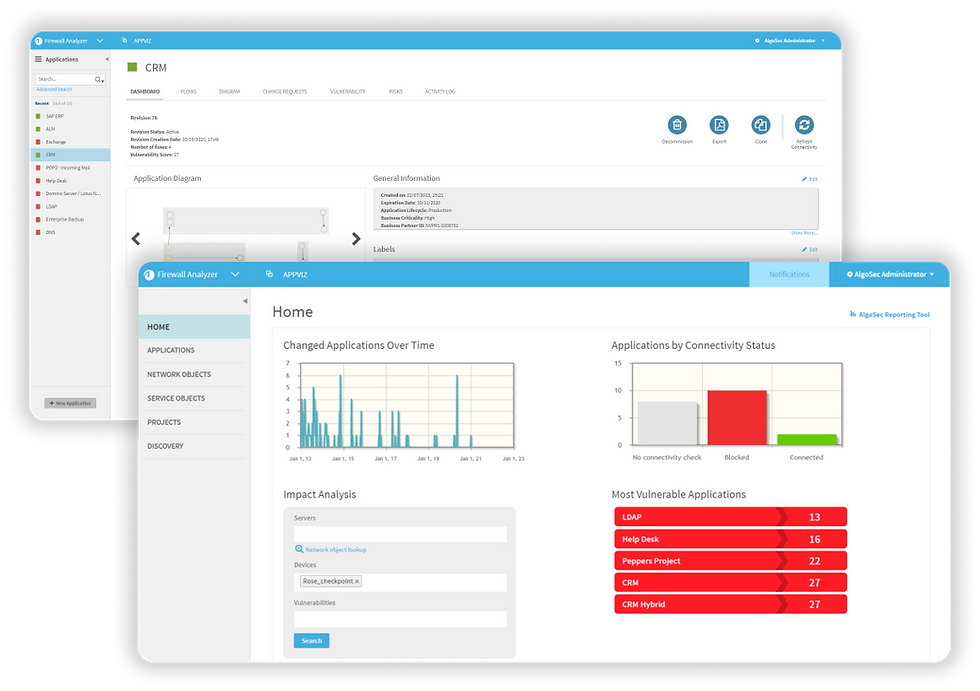Open the Notifications header button
Screen dimensions: 980x691
pyautogui.click(x=789, y=274)
